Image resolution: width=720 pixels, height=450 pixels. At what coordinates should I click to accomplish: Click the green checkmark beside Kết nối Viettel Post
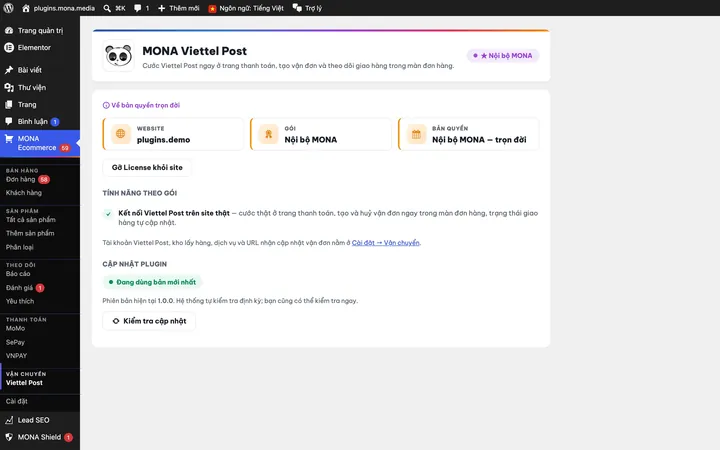pyautogui.click(x=108, y=214)
